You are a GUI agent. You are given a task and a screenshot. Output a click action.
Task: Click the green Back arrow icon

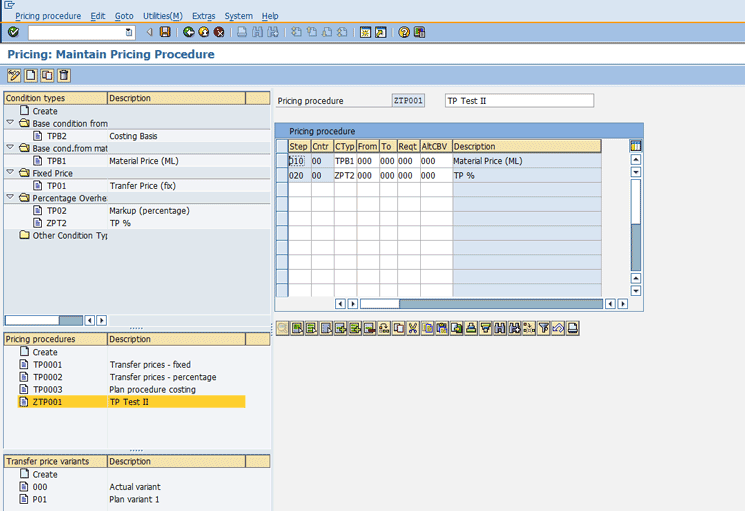189,32
